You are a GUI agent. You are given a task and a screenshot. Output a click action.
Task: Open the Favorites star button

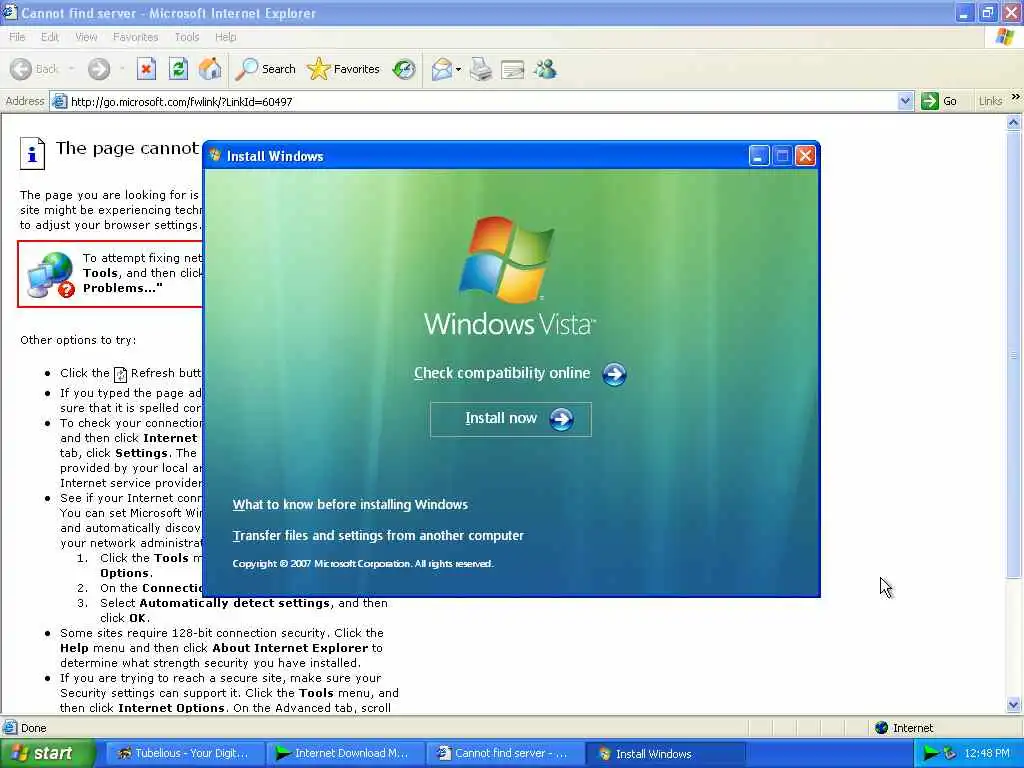(x=344, y=69)
